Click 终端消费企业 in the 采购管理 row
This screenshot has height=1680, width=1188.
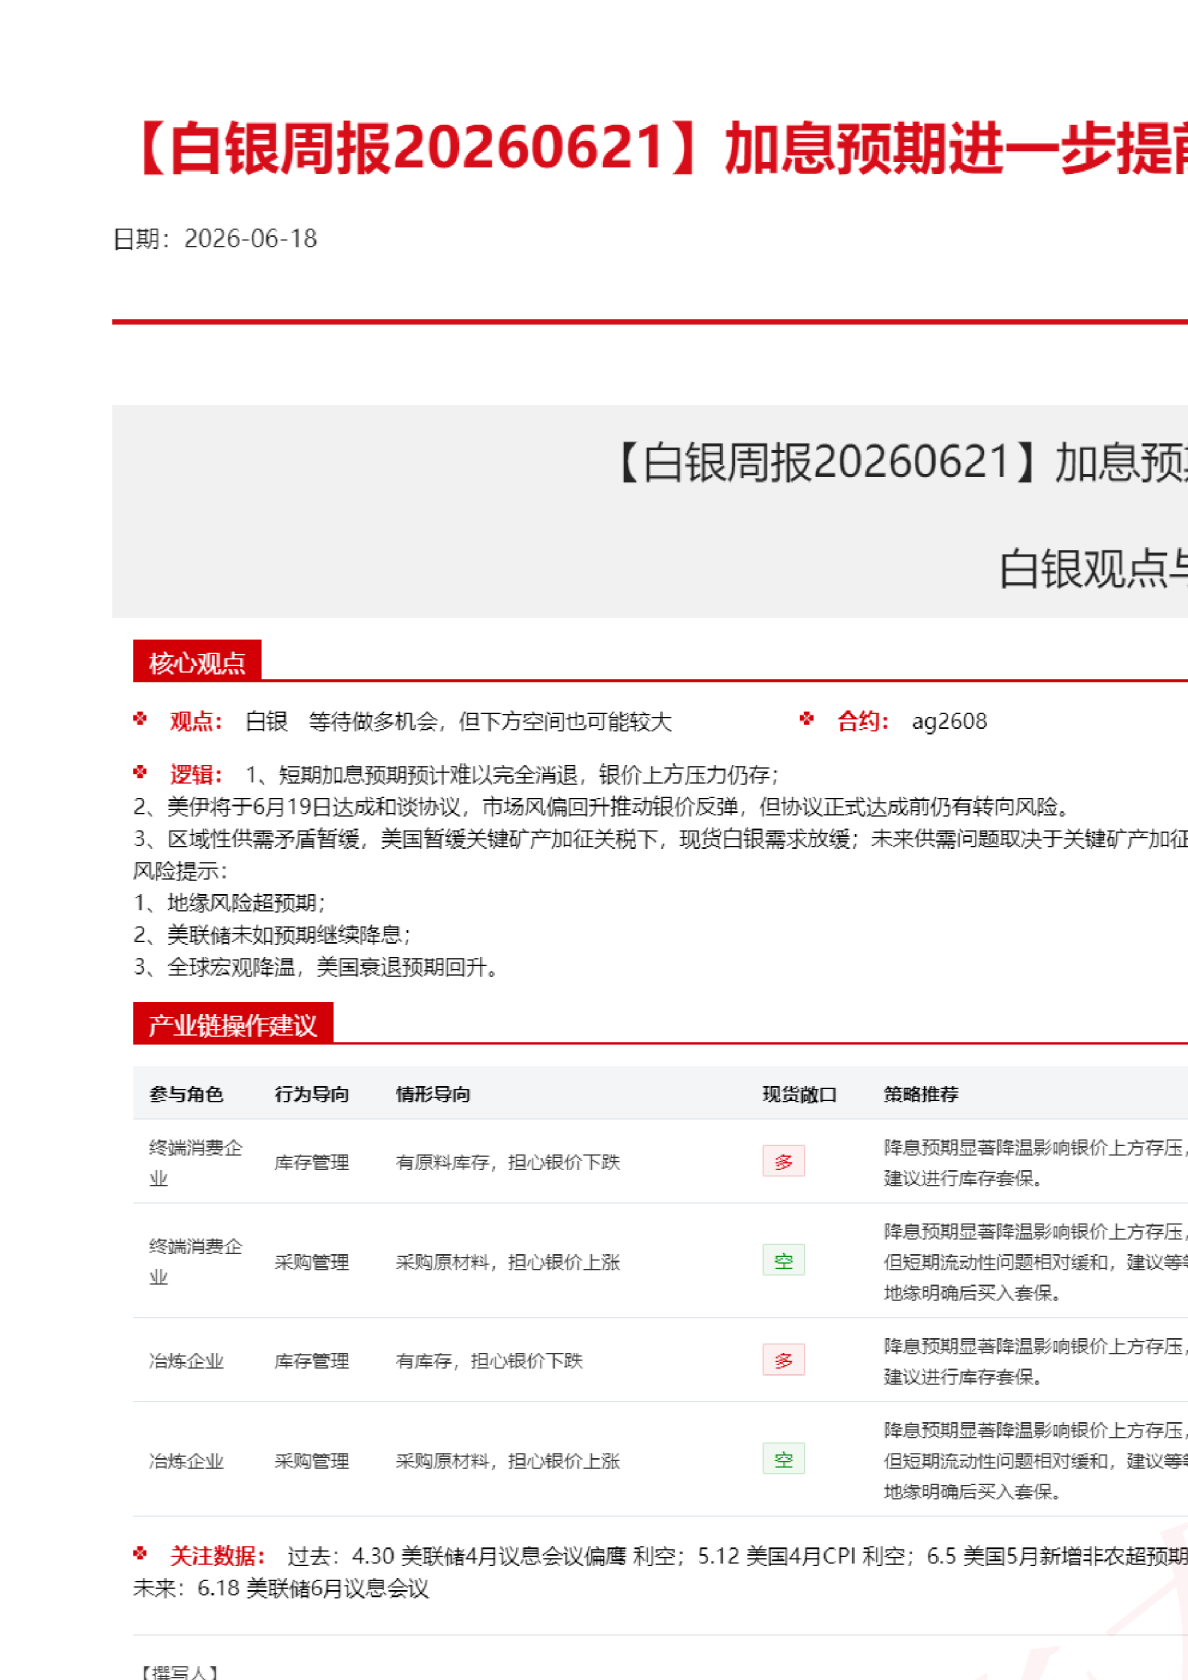(x=196, y=1261)
